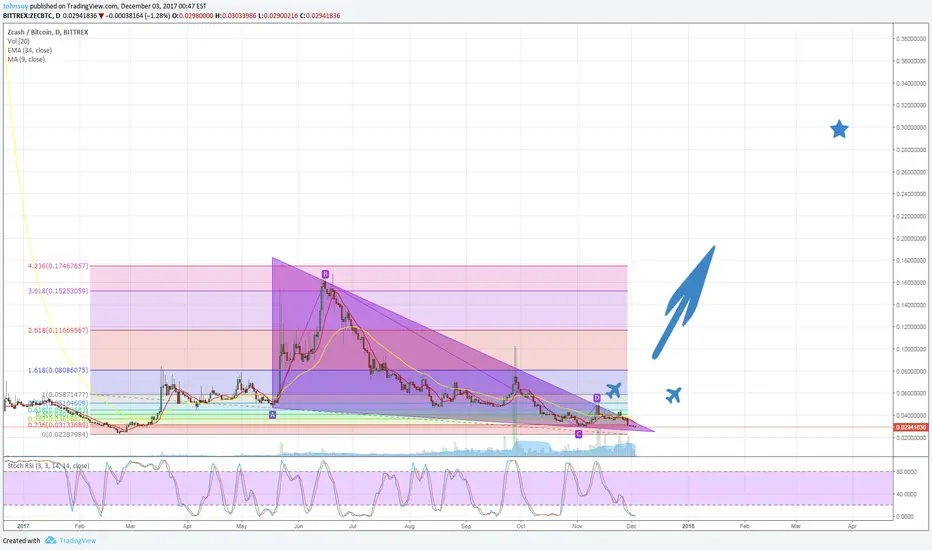The image size is (932, 550).
Task: Click the BITTREX:ZECBTC, D symbol header
Action: pos(31,15)
